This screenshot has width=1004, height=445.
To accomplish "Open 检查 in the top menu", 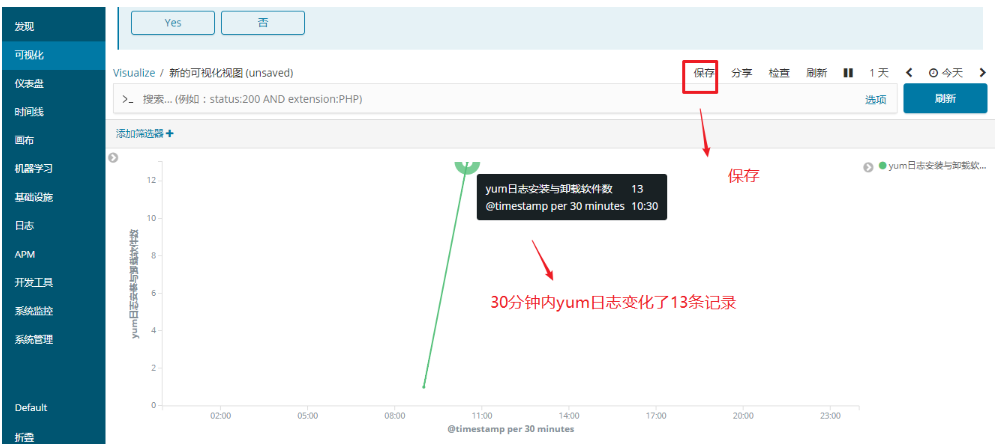I will tap(779, 73).
